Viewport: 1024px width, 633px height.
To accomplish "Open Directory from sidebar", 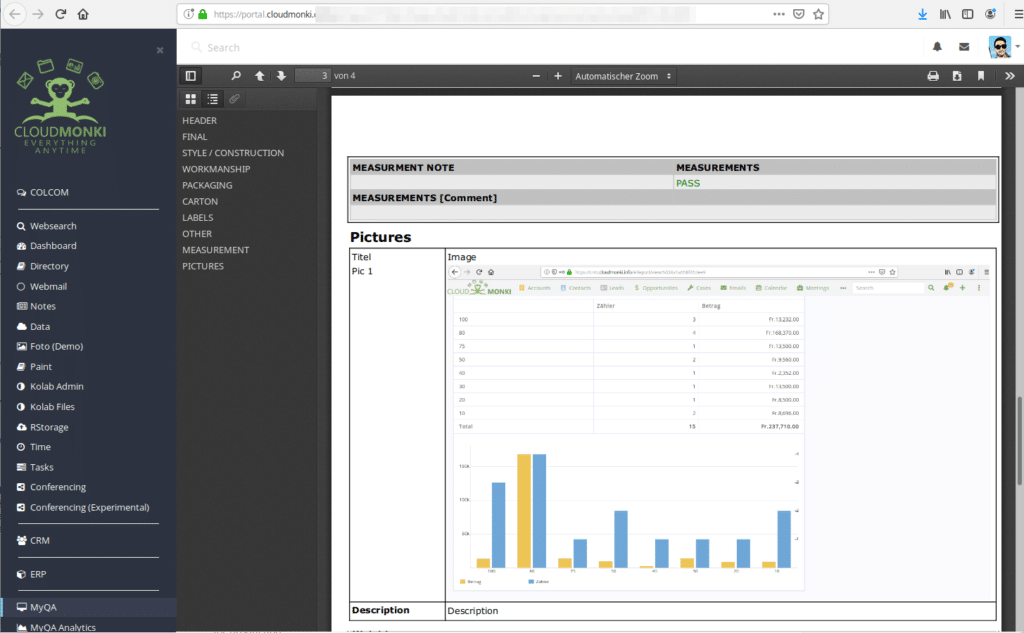I will [42, 266].
